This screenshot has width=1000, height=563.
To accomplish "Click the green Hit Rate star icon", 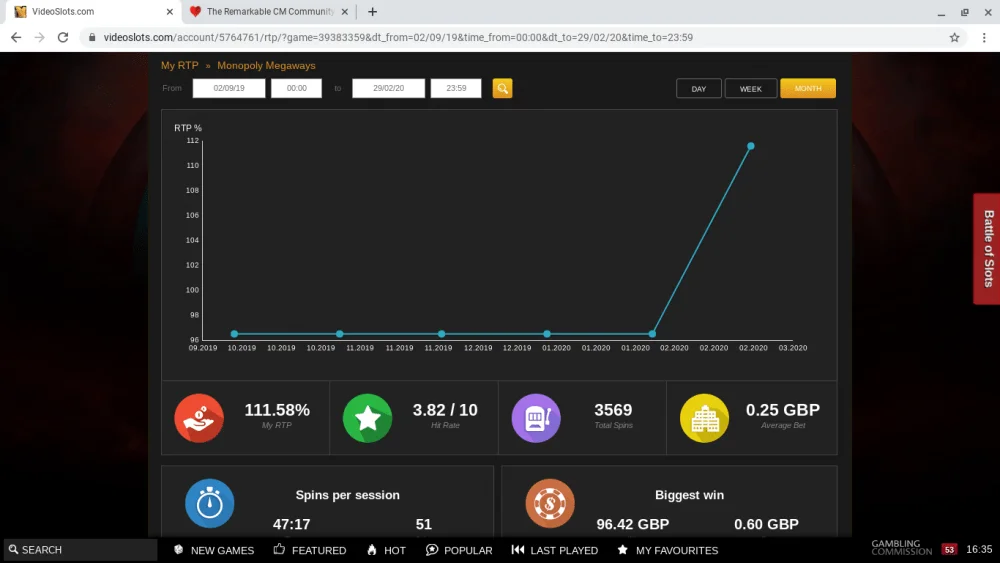I will [x=367, y=418].
